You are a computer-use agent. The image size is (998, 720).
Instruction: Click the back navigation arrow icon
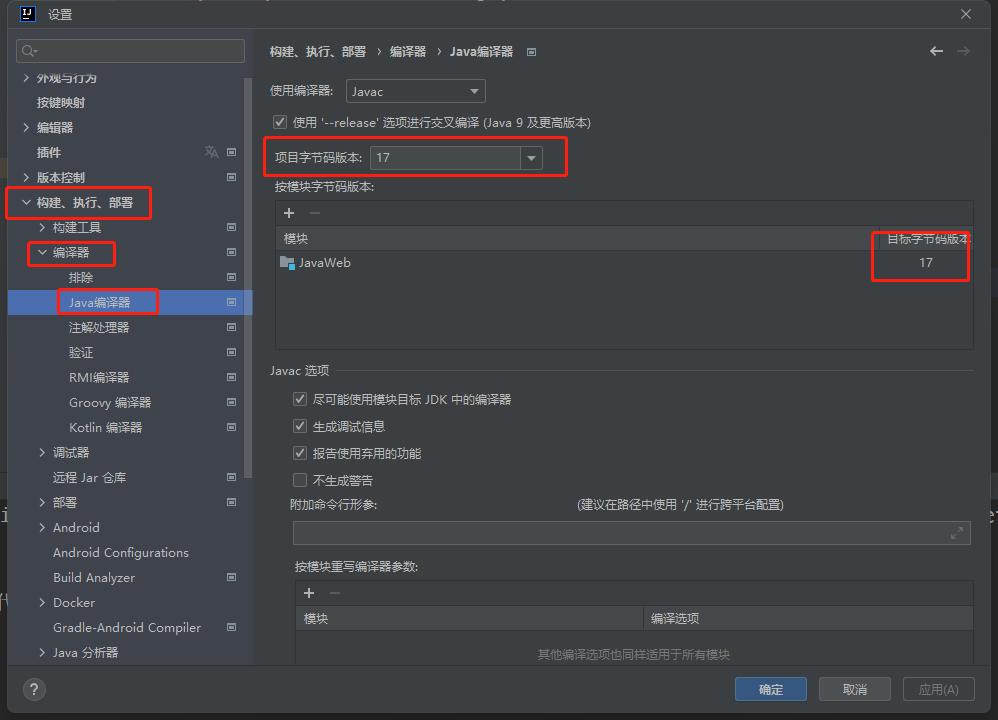[x=936, y=51]
